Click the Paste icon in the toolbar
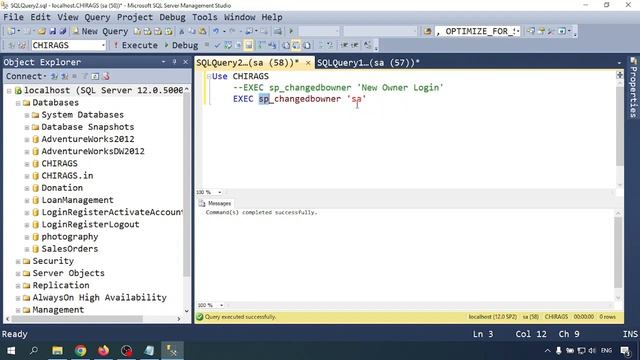This screenshot has height=360, width=640. 202,31
